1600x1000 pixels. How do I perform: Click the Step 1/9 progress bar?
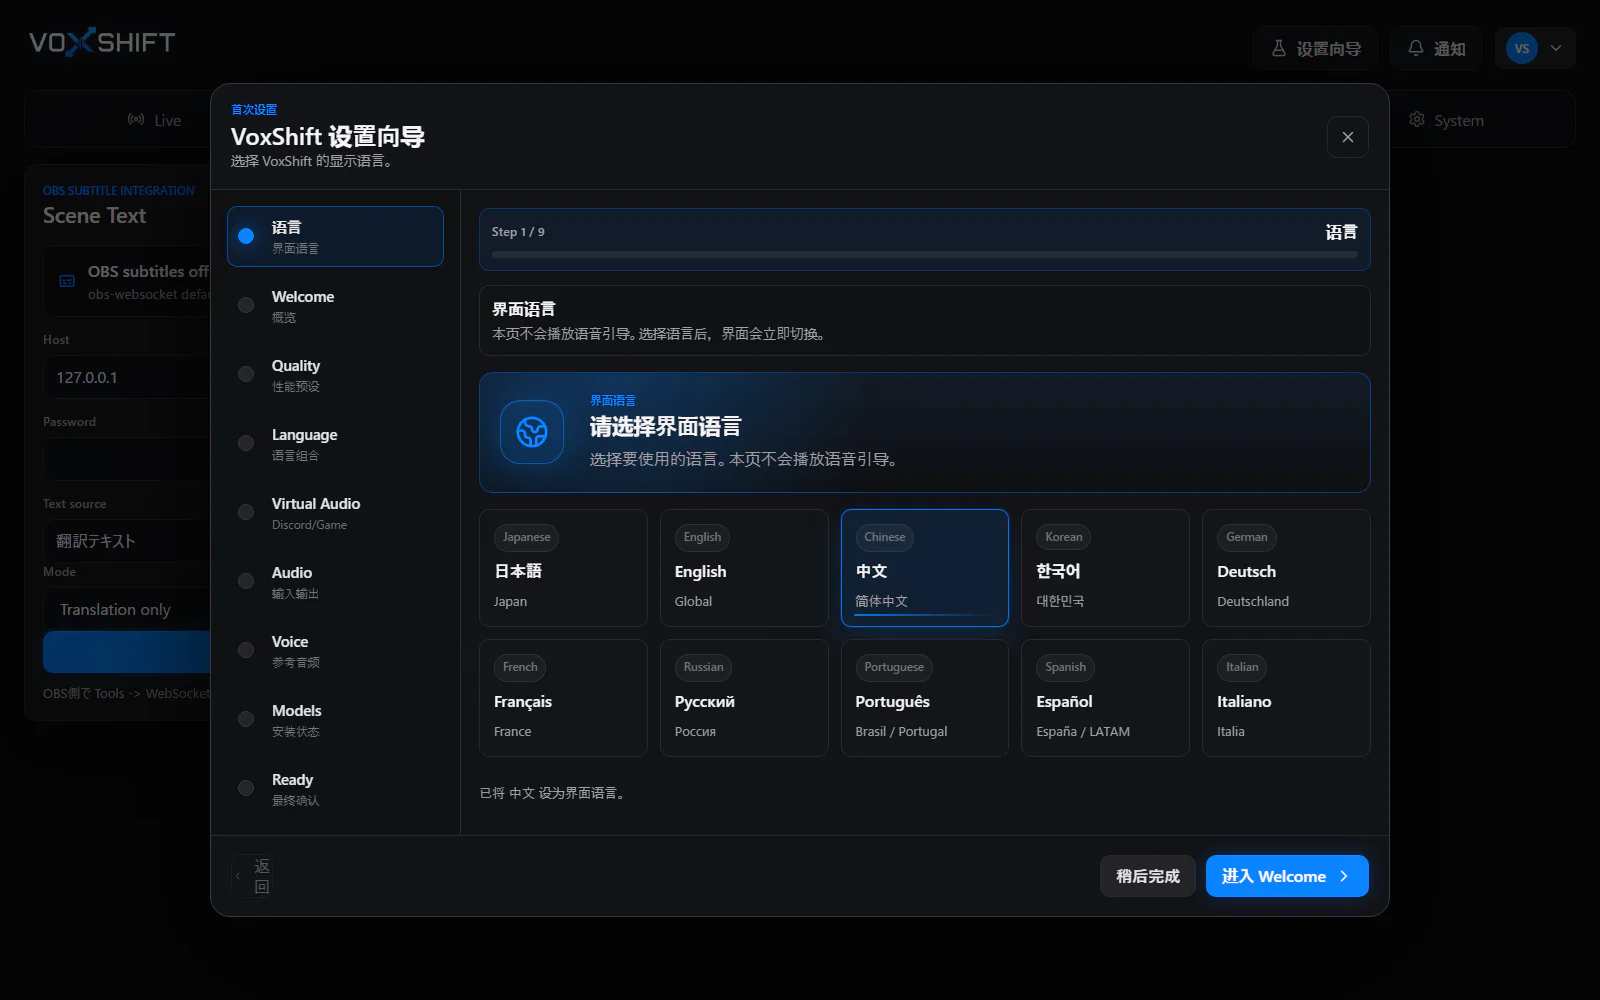click(925, 255)
